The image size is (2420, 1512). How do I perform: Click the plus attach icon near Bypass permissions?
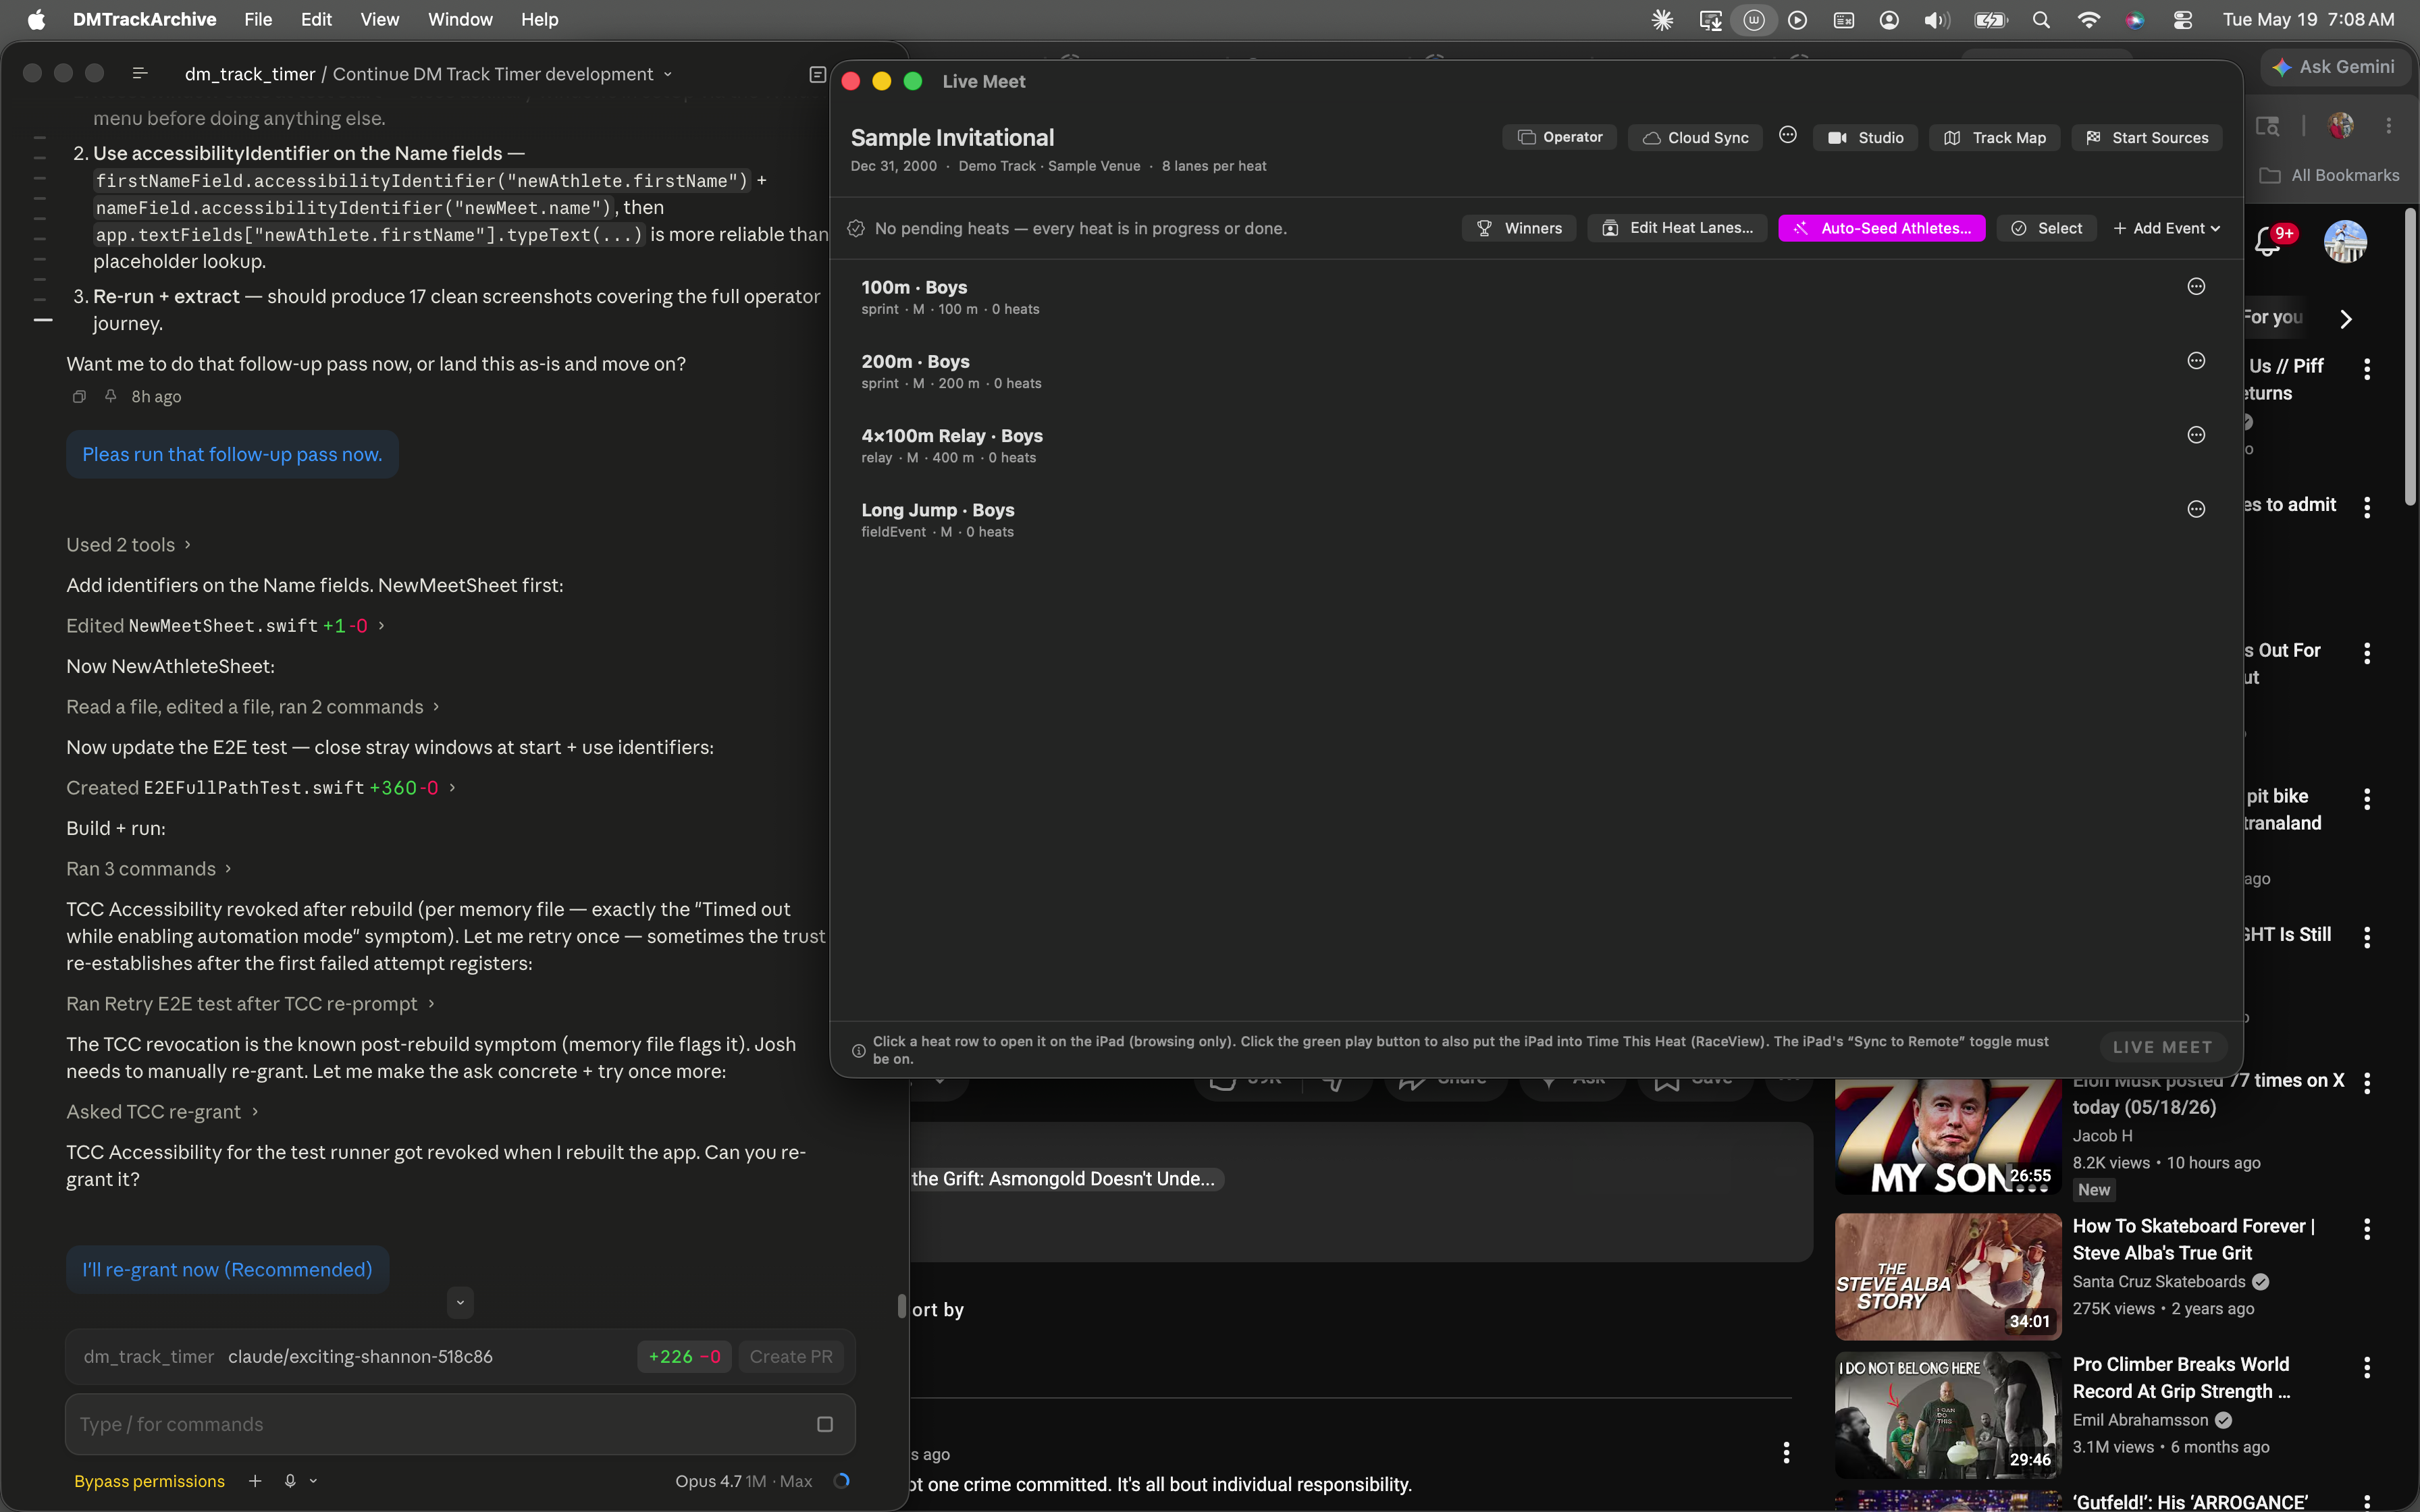tap(255, 1481)
